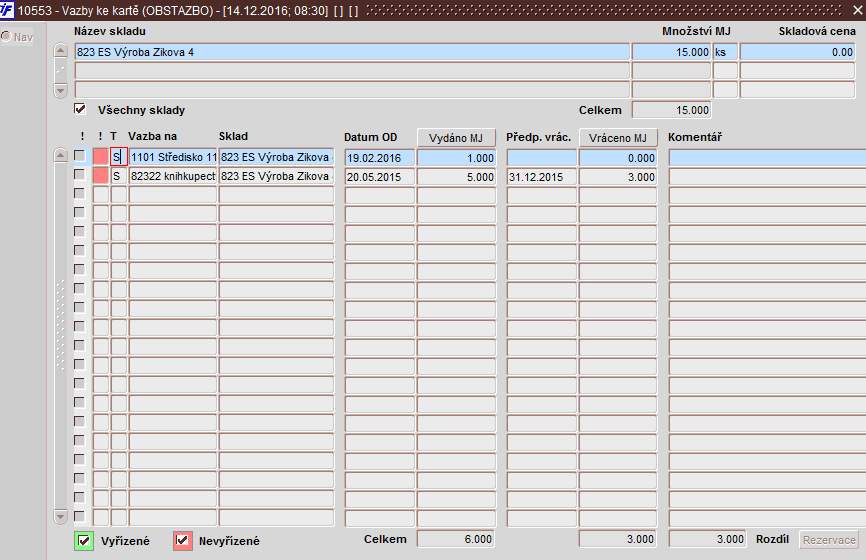The width and height of the screenshot is (866, 560).
Task: Sort by the Vráceno MJ column button
Action: pyautogui.click(x=618, y=138)
